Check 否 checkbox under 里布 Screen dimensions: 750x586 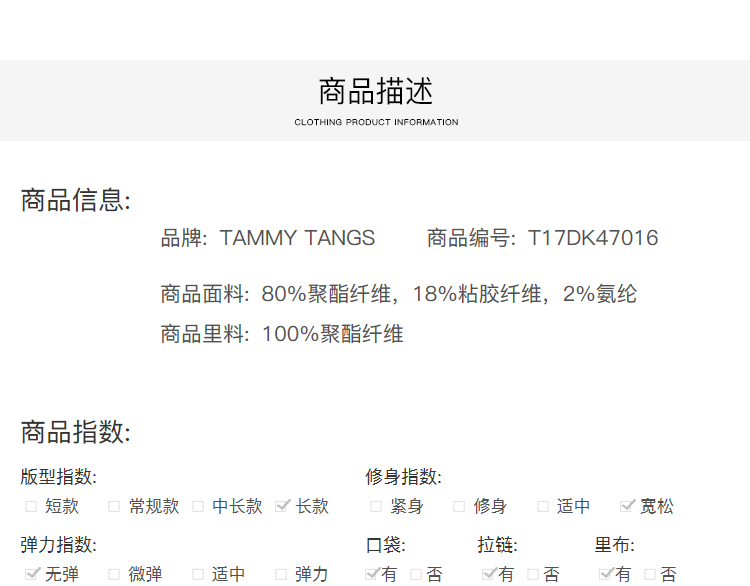click(651, 574)
